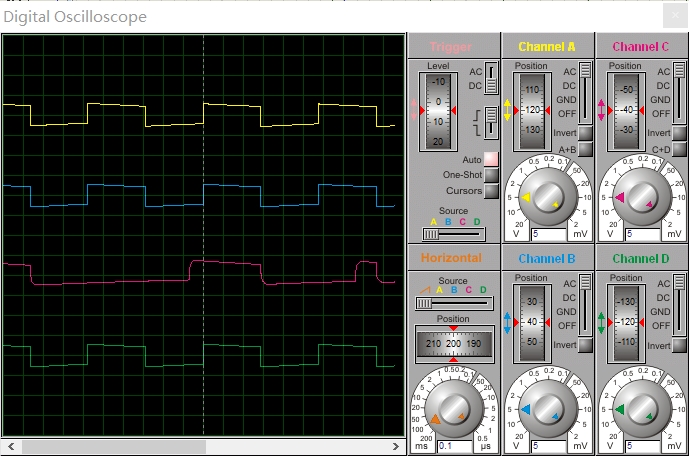Click Channel A coupling AC/DC/GND/OFF slider
Viewport: 689px width, 456px height.
[x=584, y=92]
